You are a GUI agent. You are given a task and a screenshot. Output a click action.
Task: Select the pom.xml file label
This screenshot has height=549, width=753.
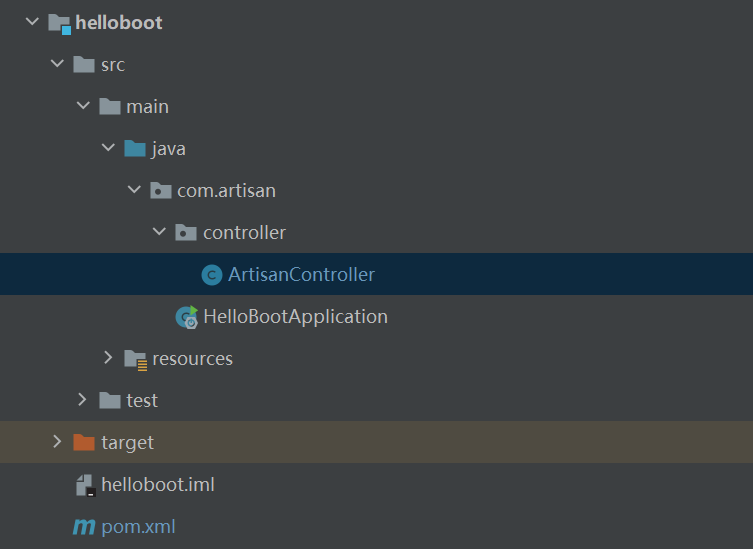(138, 526)
